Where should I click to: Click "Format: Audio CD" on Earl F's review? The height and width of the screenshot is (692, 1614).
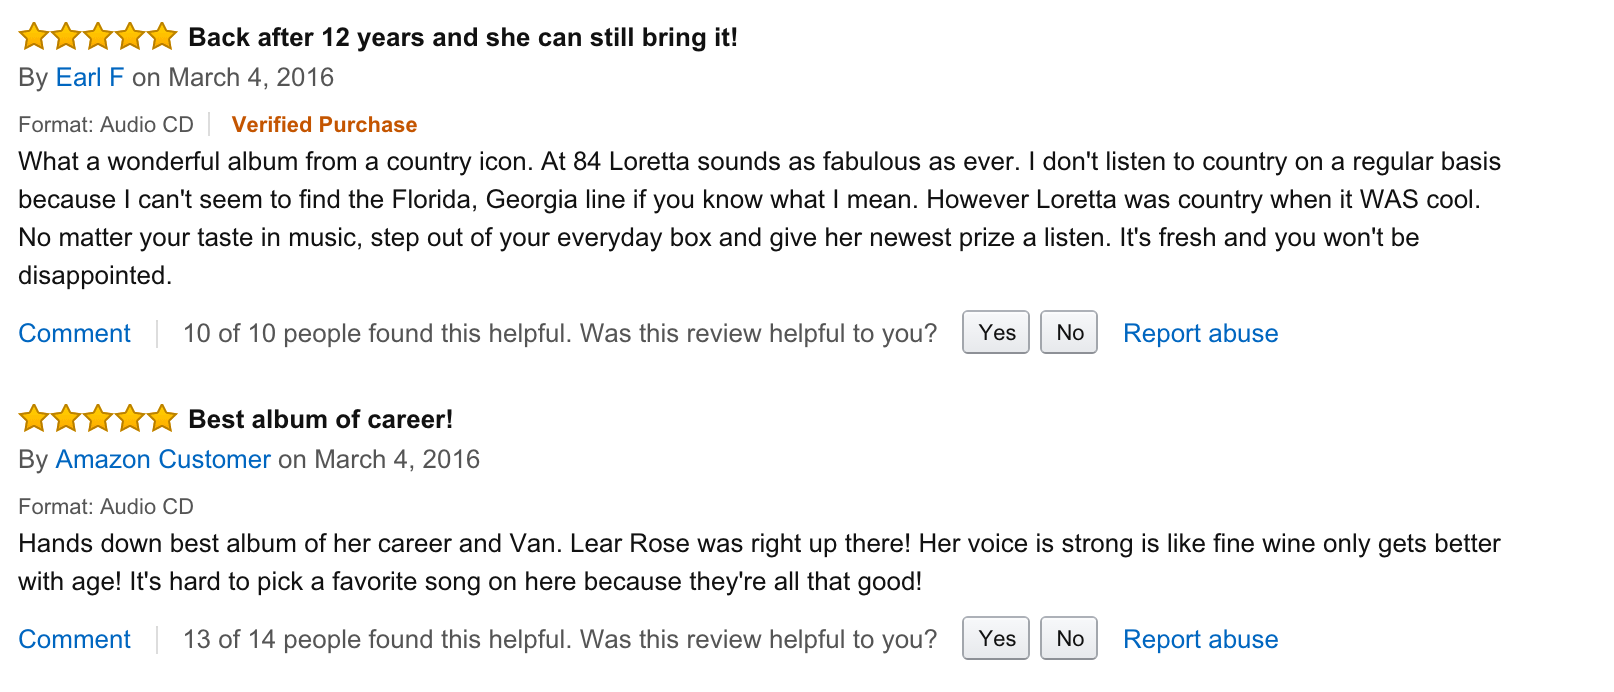pyautogui.click(x=106, y=125)
